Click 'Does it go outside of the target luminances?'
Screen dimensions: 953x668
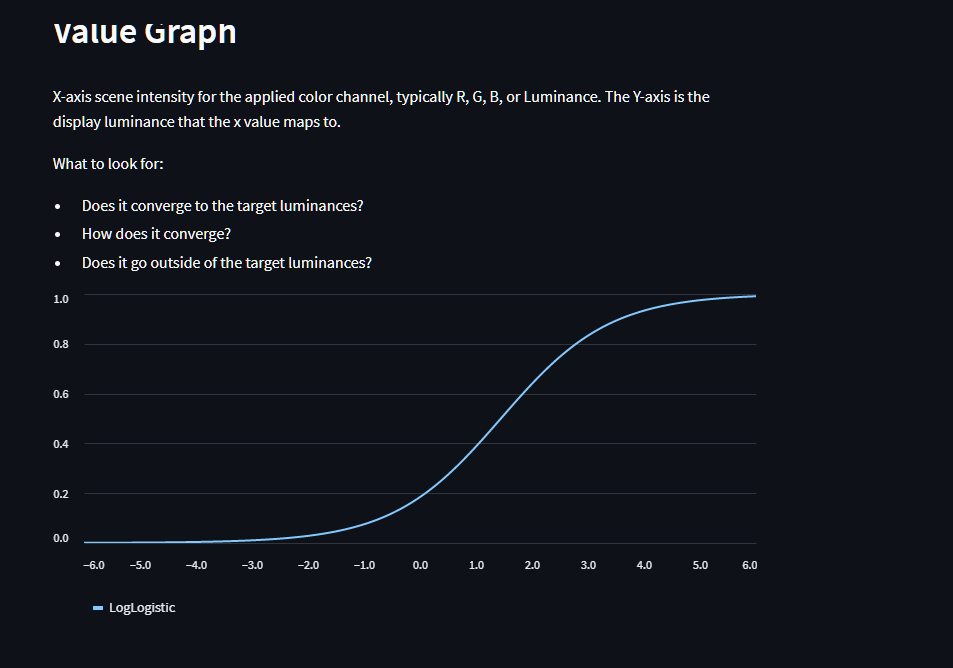coord(227,263)
